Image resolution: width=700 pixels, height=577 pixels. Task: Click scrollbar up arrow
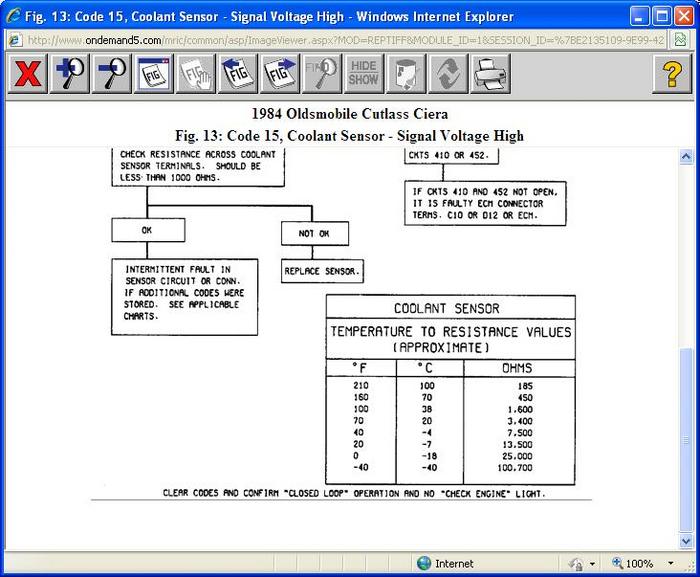(686, 157)
